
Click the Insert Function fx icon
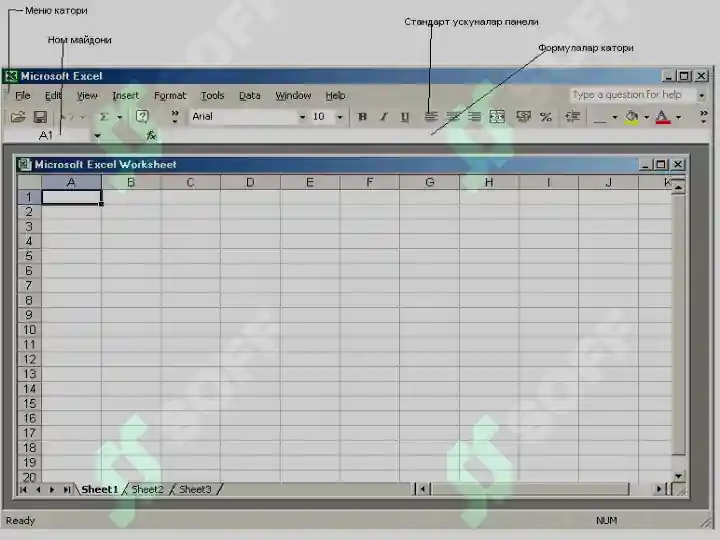point(151,135)
